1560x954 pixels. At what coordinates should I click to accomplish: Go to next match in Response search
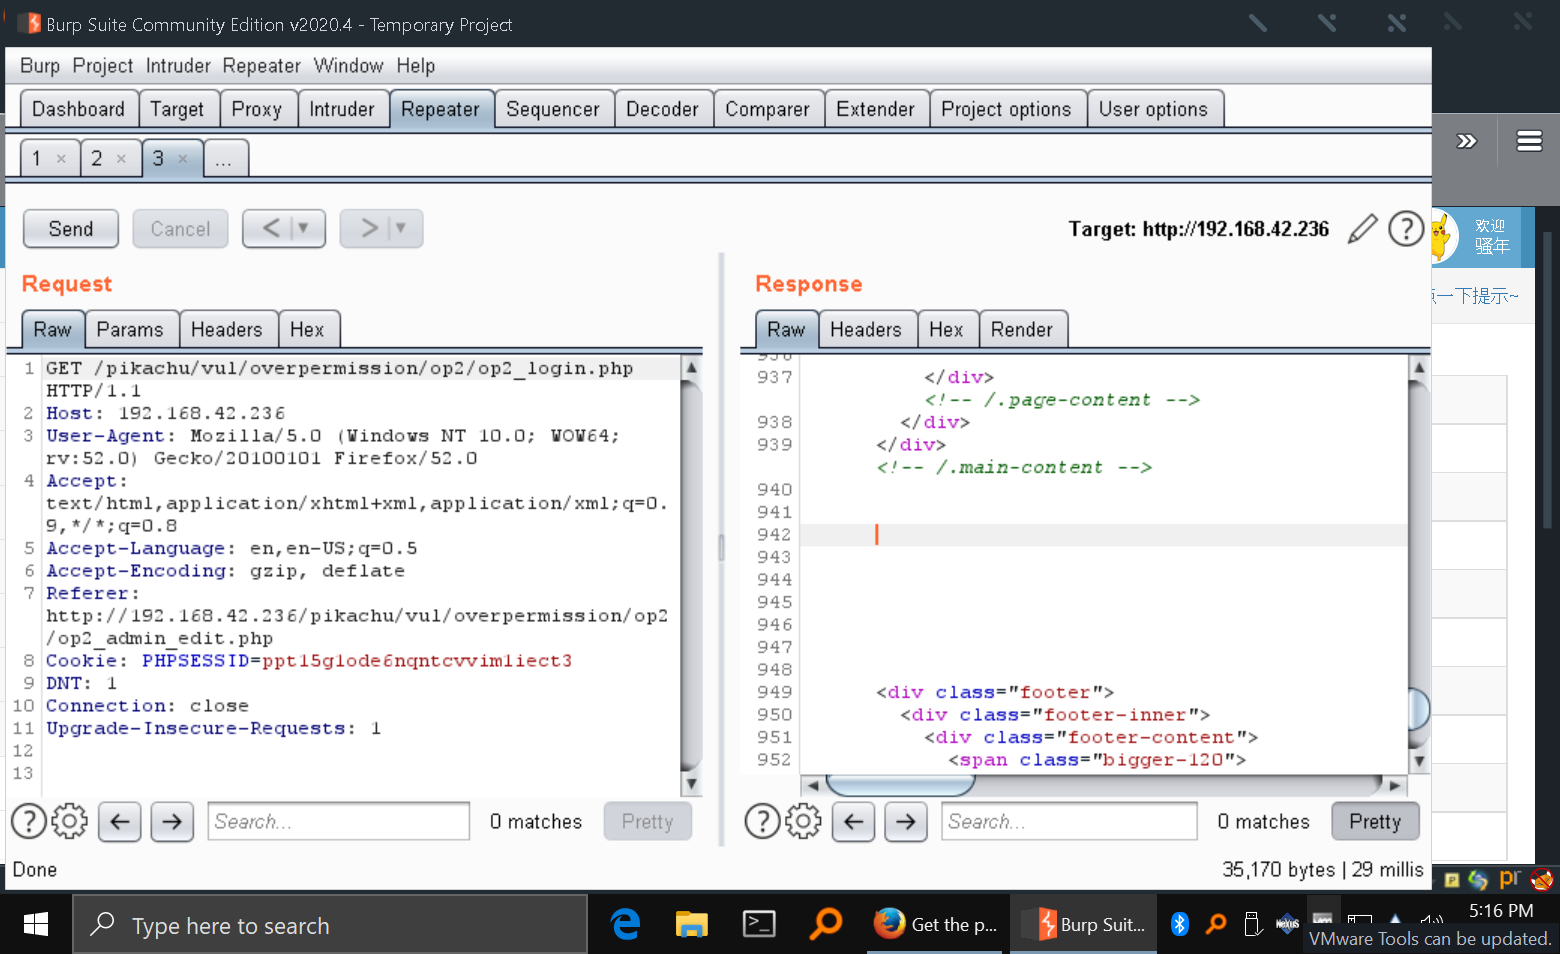tap(906, 822)
